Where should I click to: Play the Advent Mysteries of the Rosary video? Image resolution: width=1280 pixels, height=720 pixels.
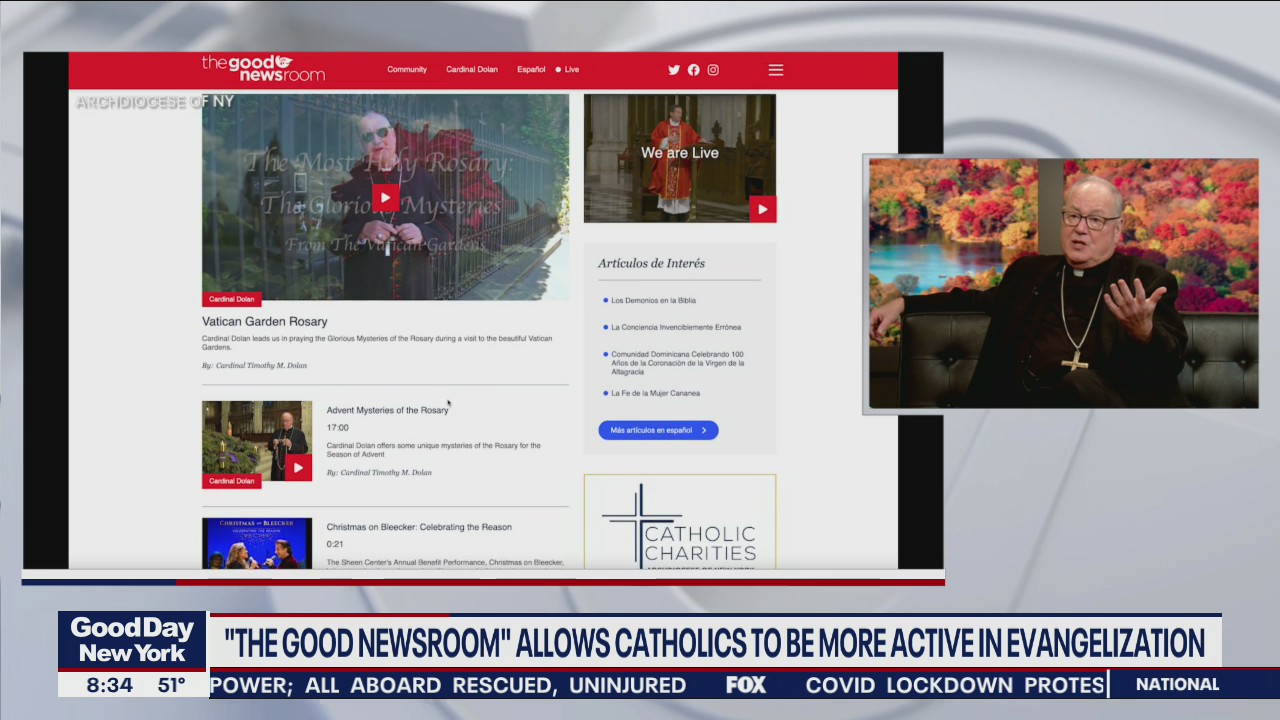(297, 467)
